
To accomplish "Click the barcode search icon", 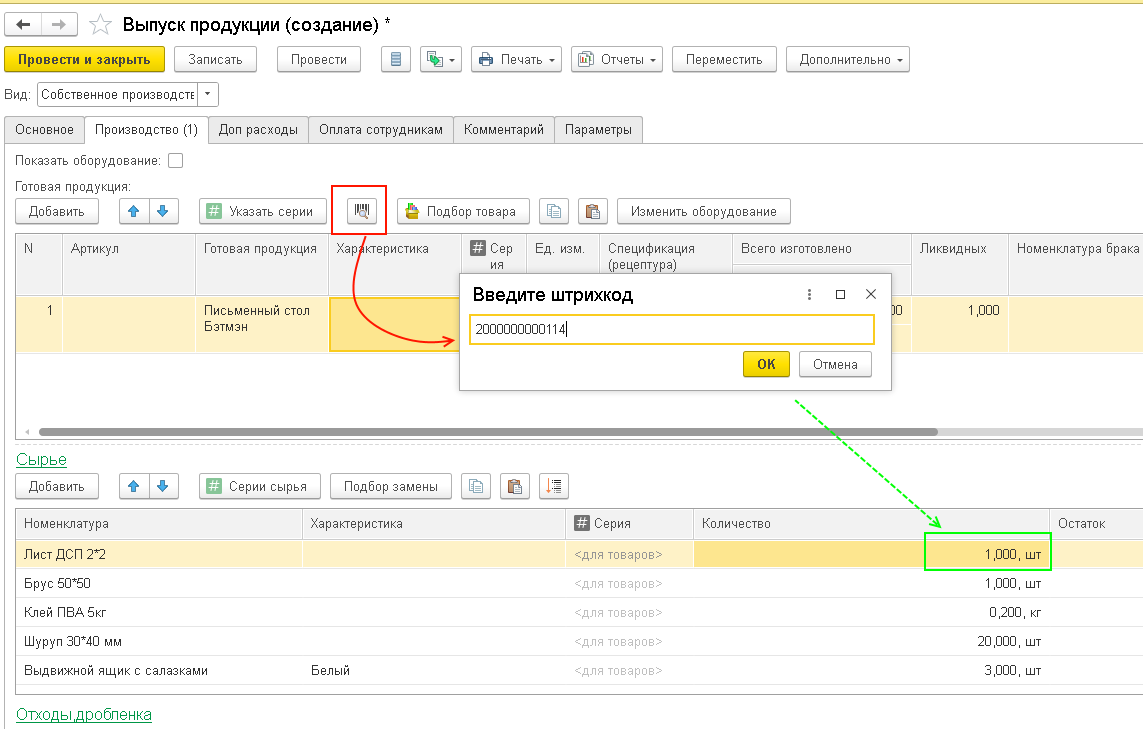I will (x=360, y=211).
